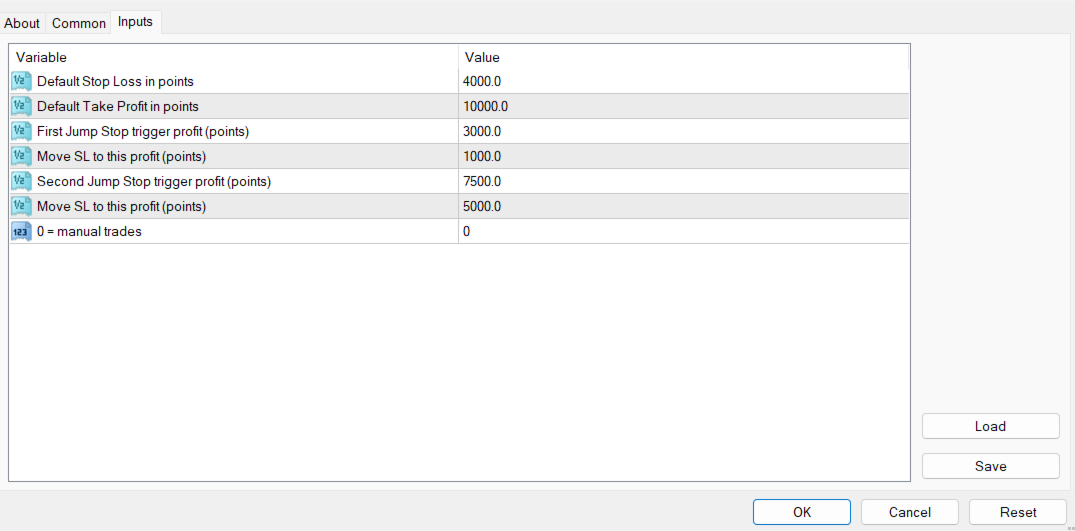Screen dimensions: 1075x531
Task: Click the Default Take Profit variable type icon
Action: 22,106
